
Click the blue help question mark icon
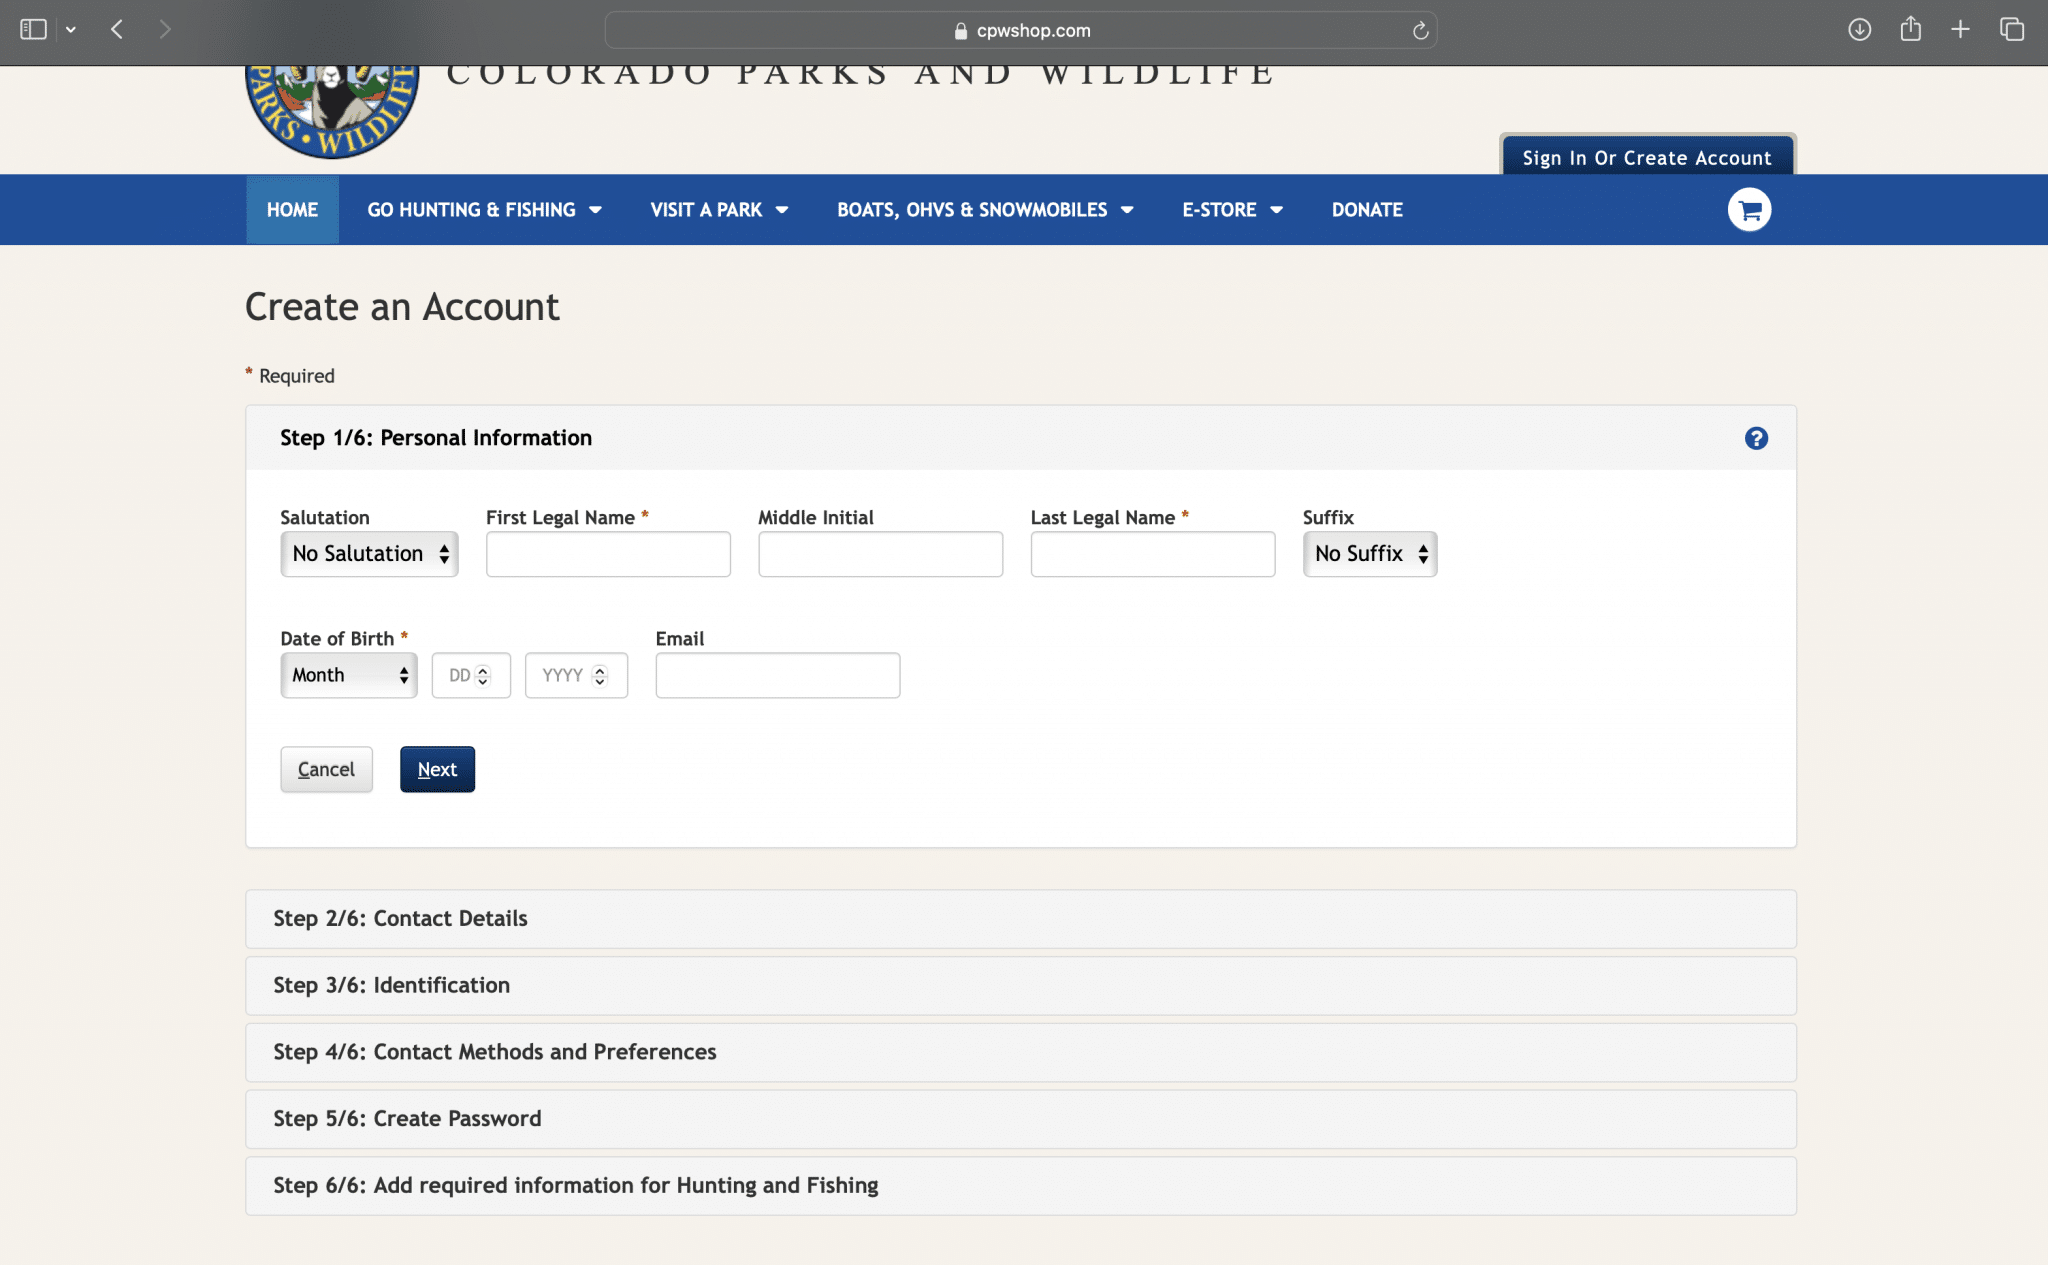coord(1756,438)
